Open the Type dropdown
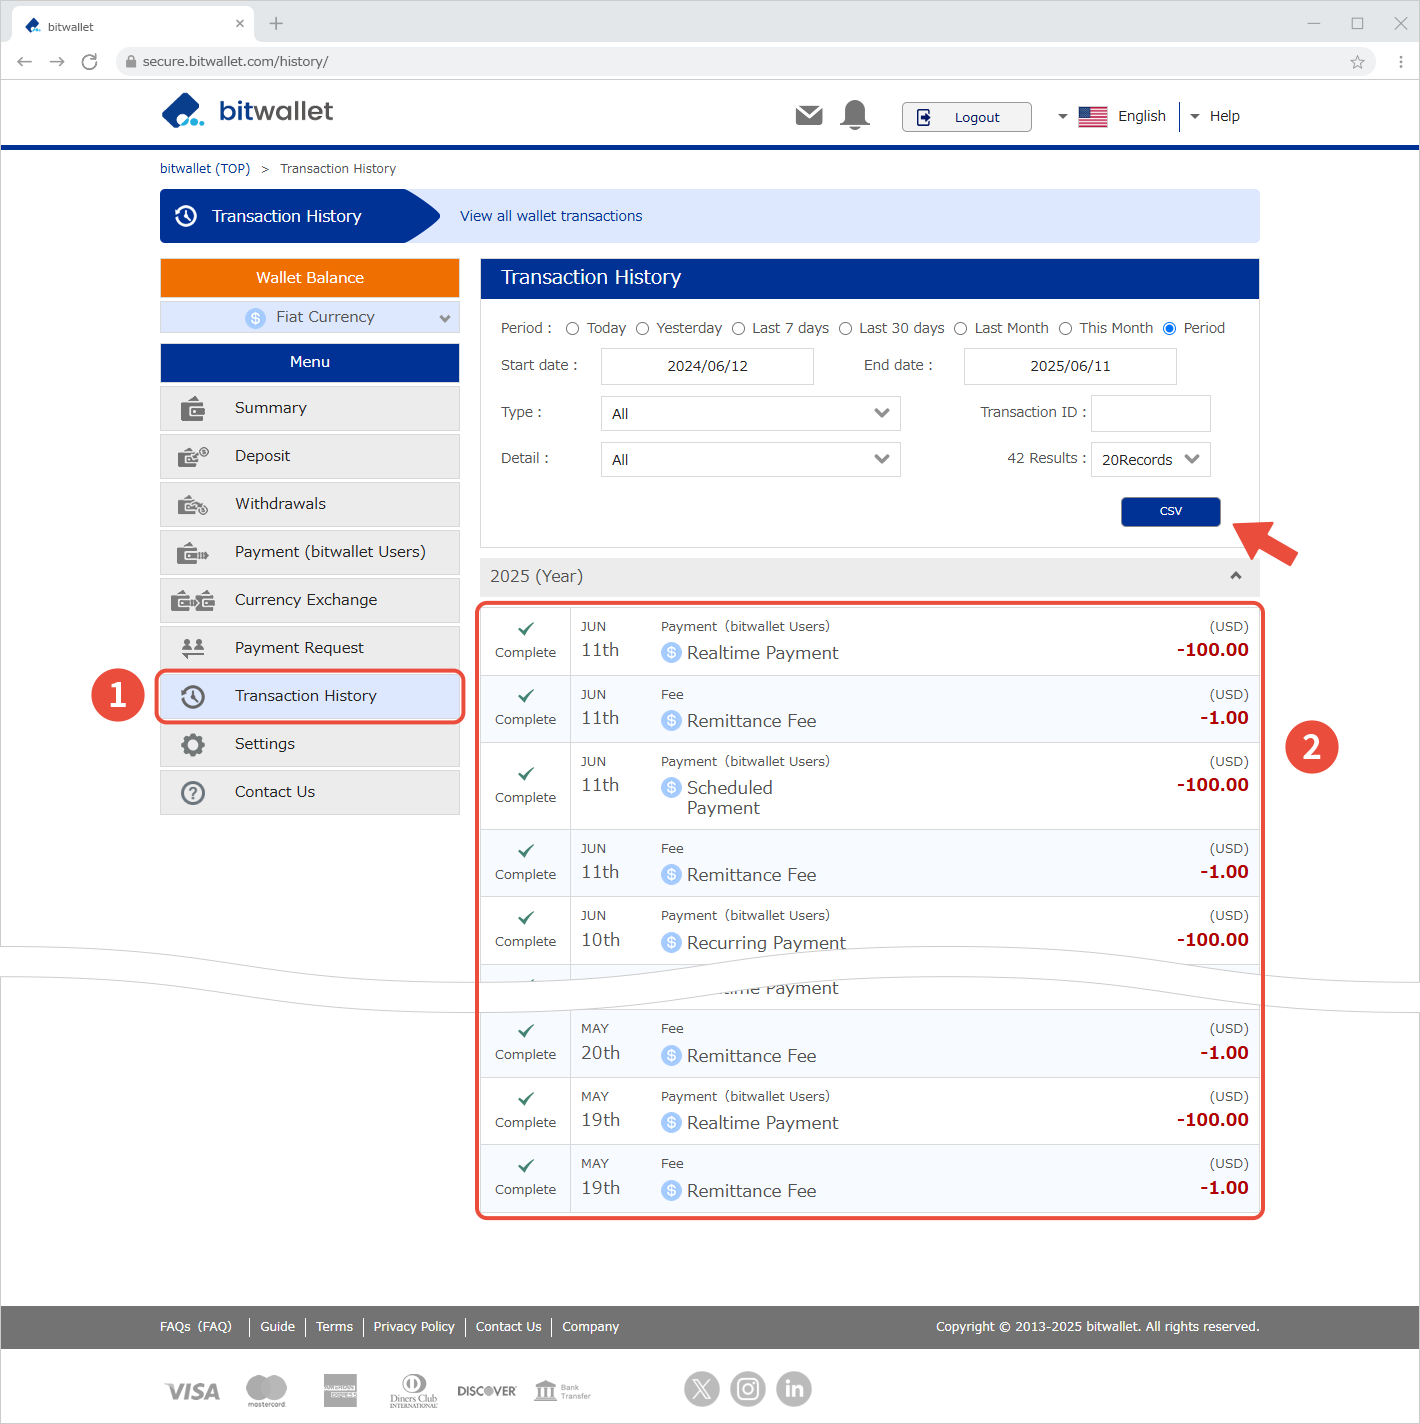This screenshot has height=1424, width=1420. [x=750, y=414]
